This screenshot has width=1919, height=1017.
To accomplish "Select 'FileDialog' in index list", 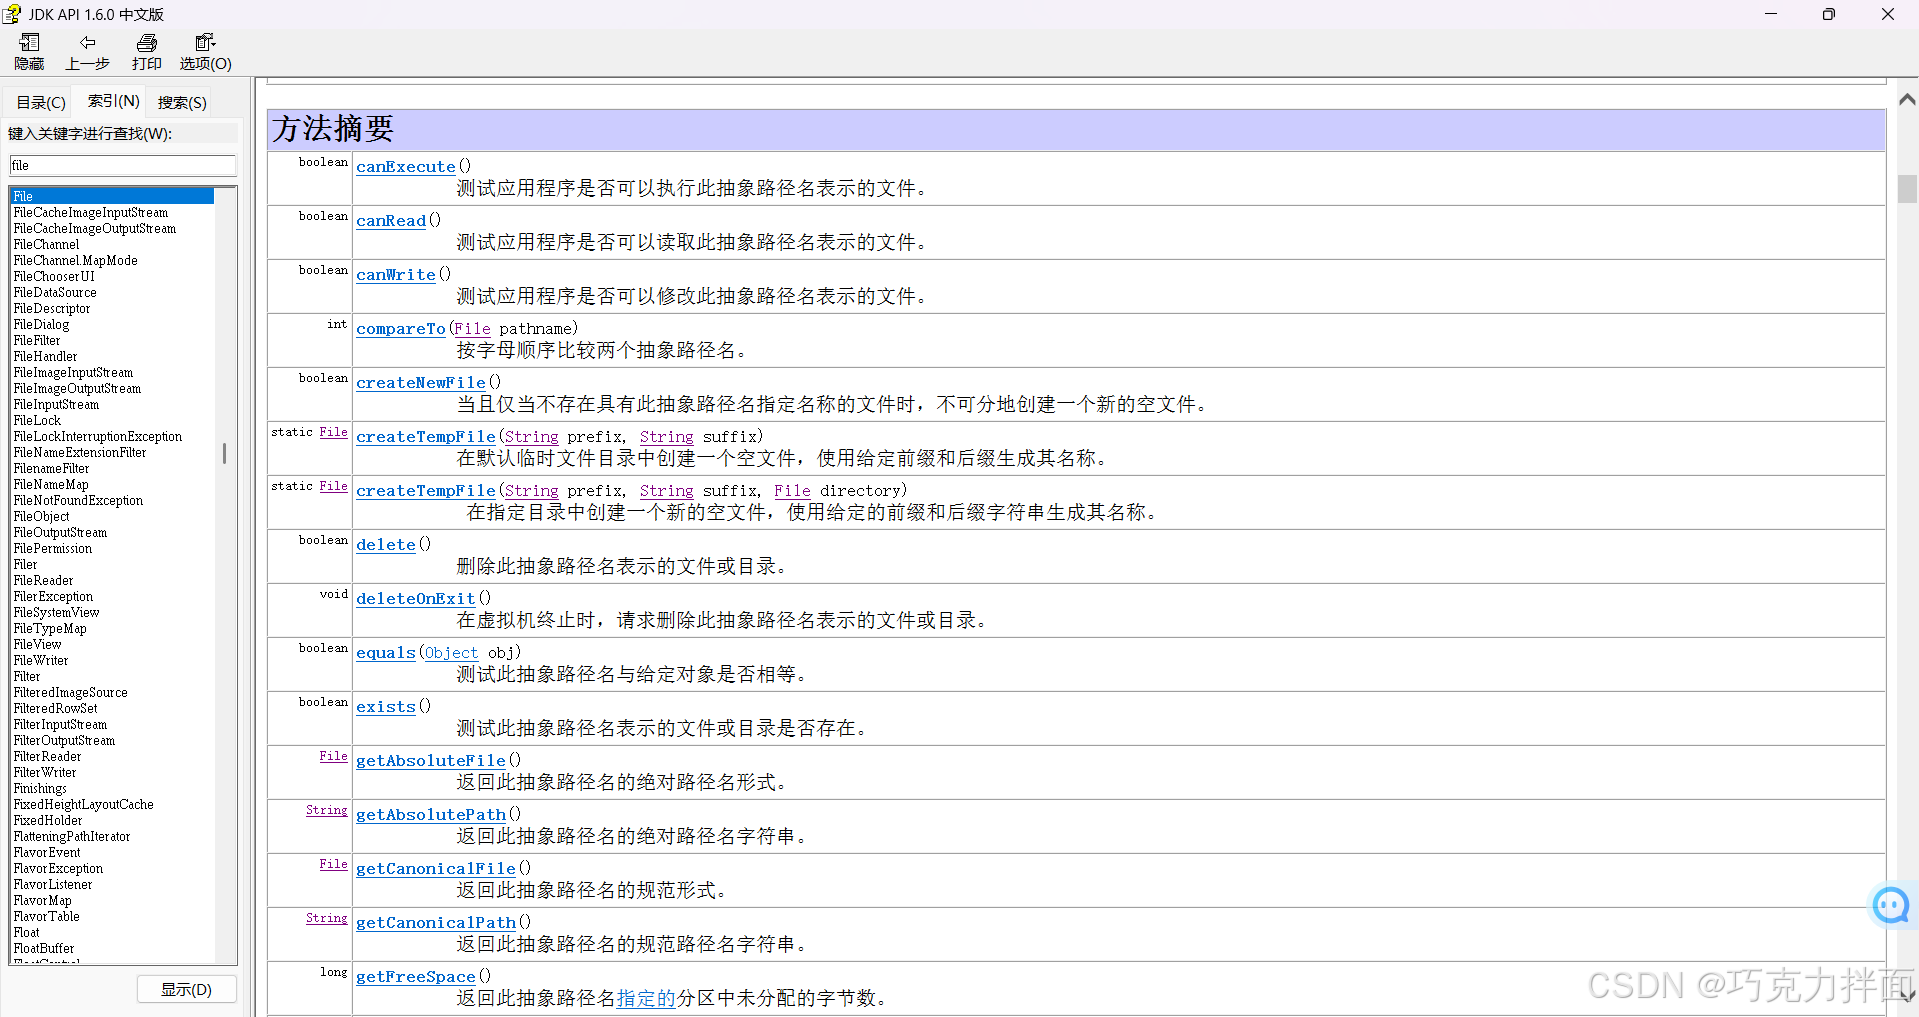I will (41, 324).
